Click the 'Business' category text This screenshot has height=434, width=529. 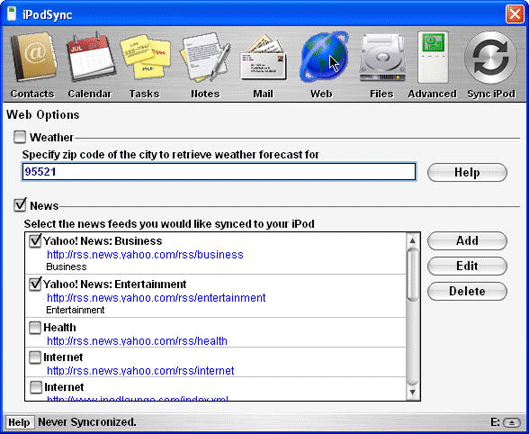pyautogui.click(x=66, y=267)
